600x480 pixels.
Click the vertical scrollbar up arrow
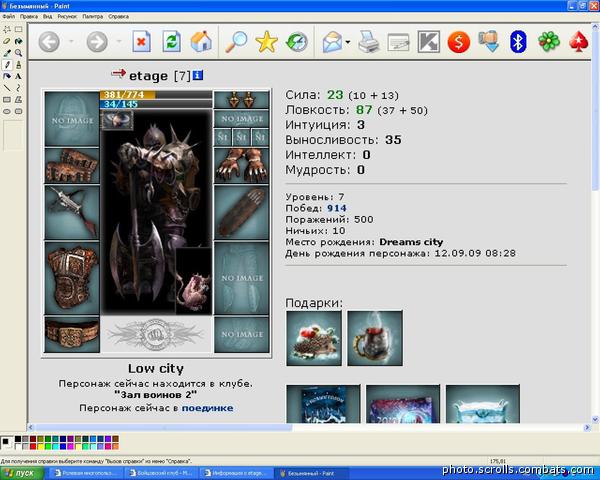[595, 26]
